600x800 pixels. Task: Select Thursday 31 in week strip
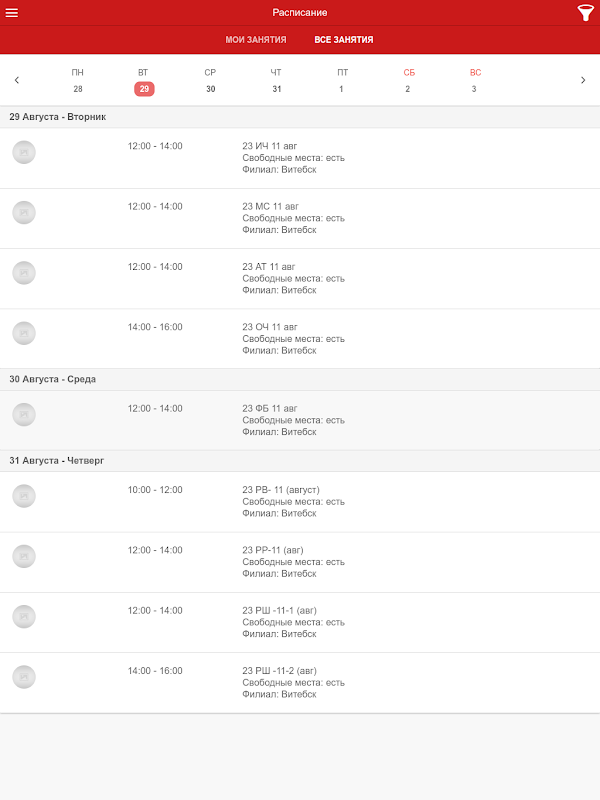click(276, 81)
